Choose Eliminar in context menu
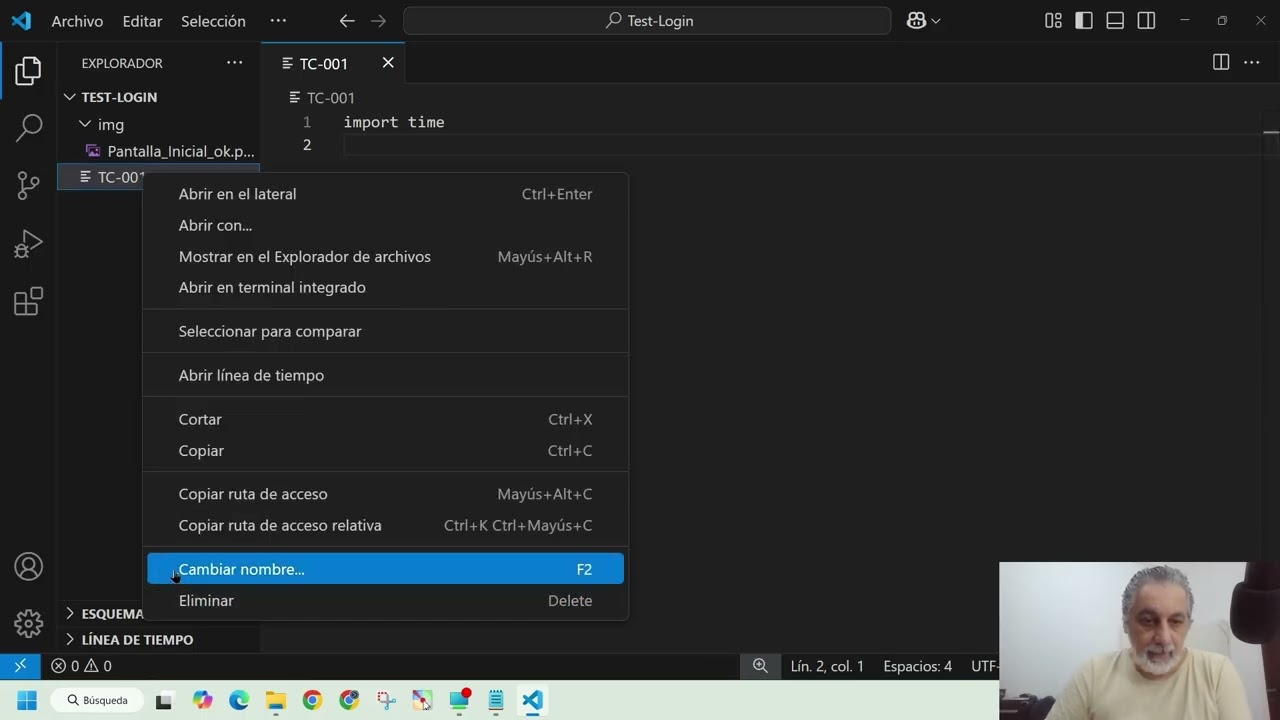 385,600
